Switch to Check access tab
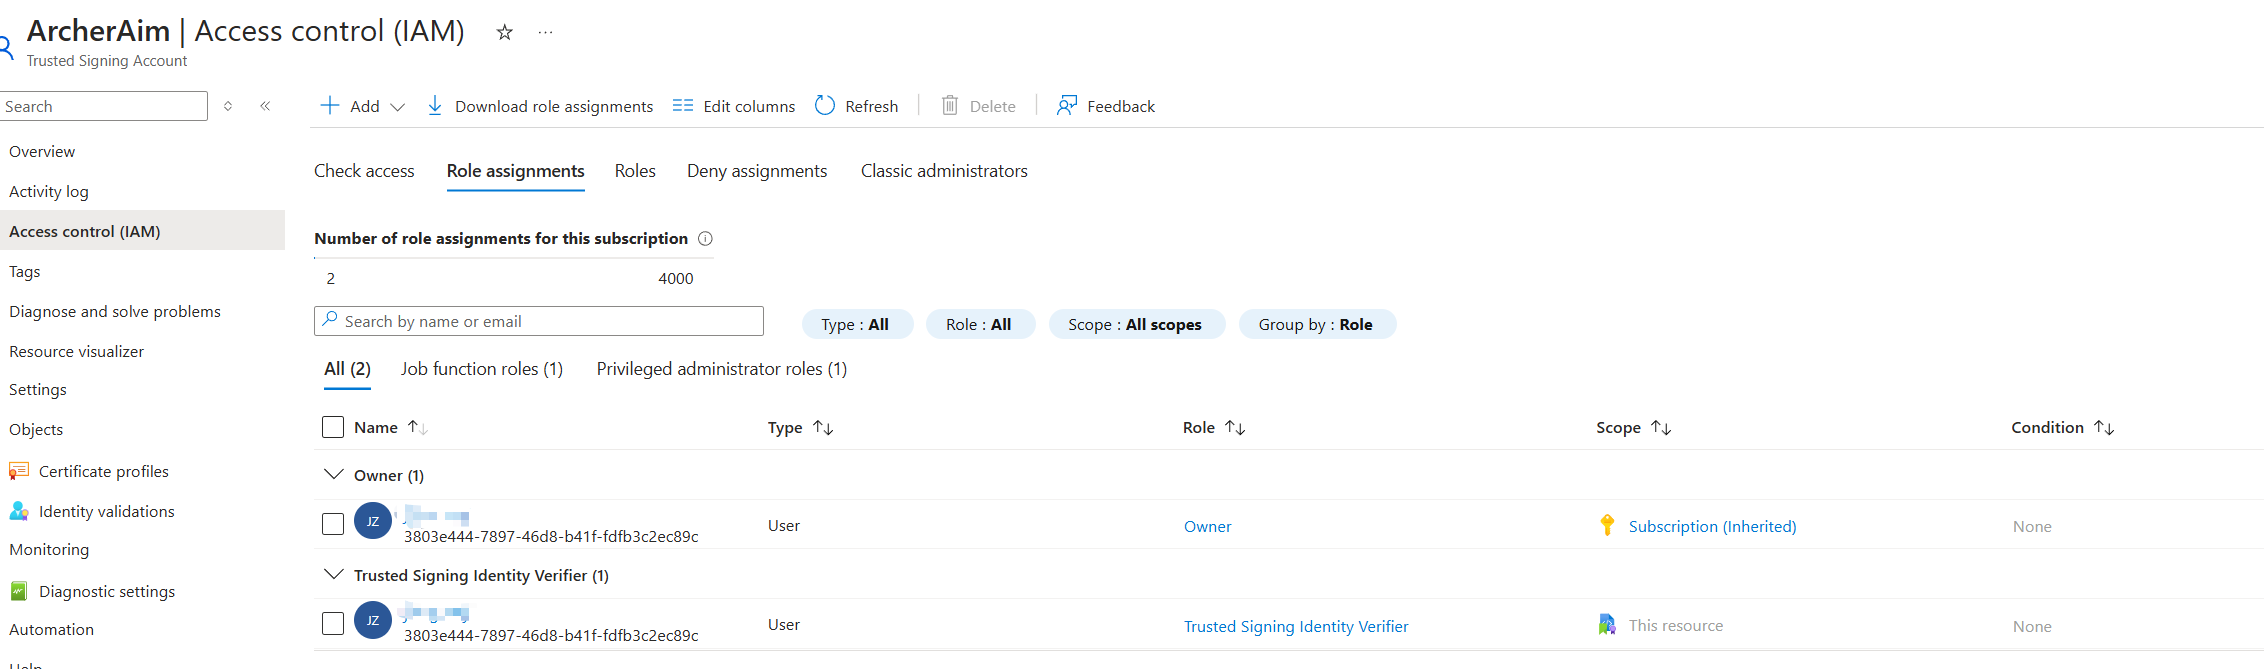Image resolution: width=2264 pixels, height=669 pixels. (364, 171)
